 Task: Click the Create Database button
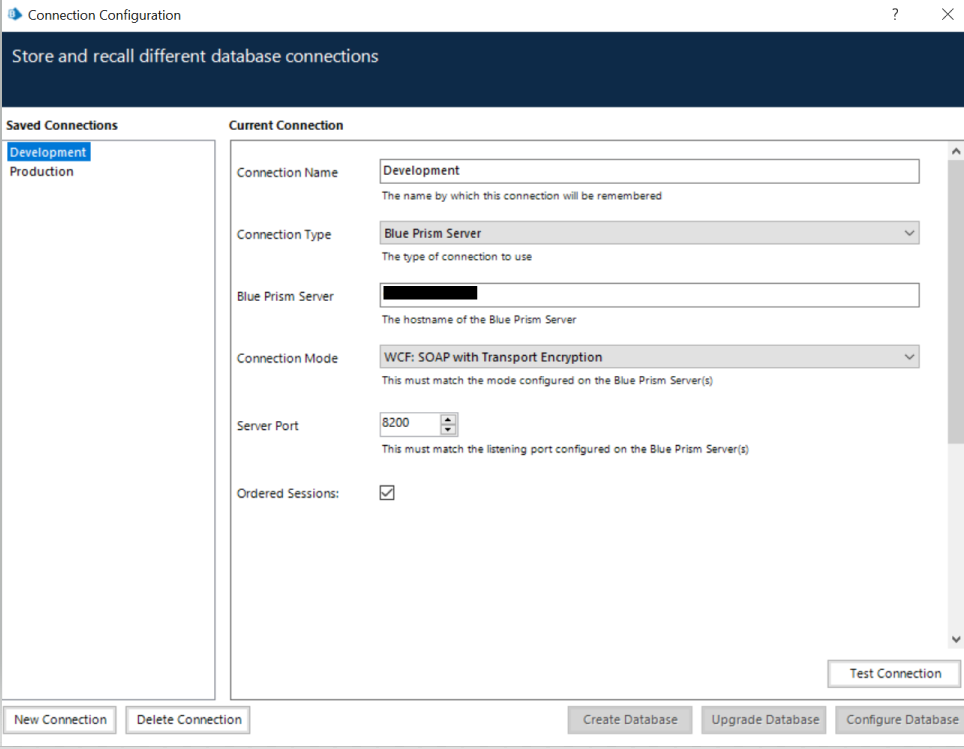(630, 720)
